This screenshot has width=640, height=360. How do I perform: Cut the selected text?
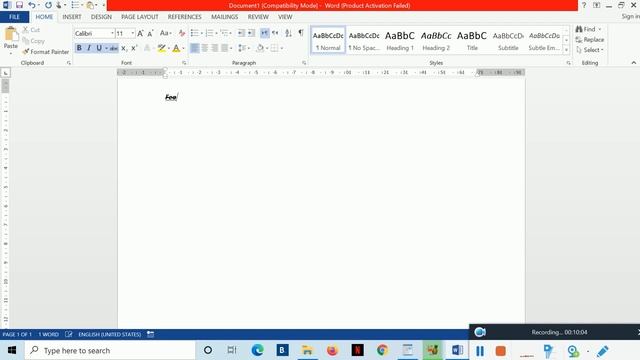31,30
